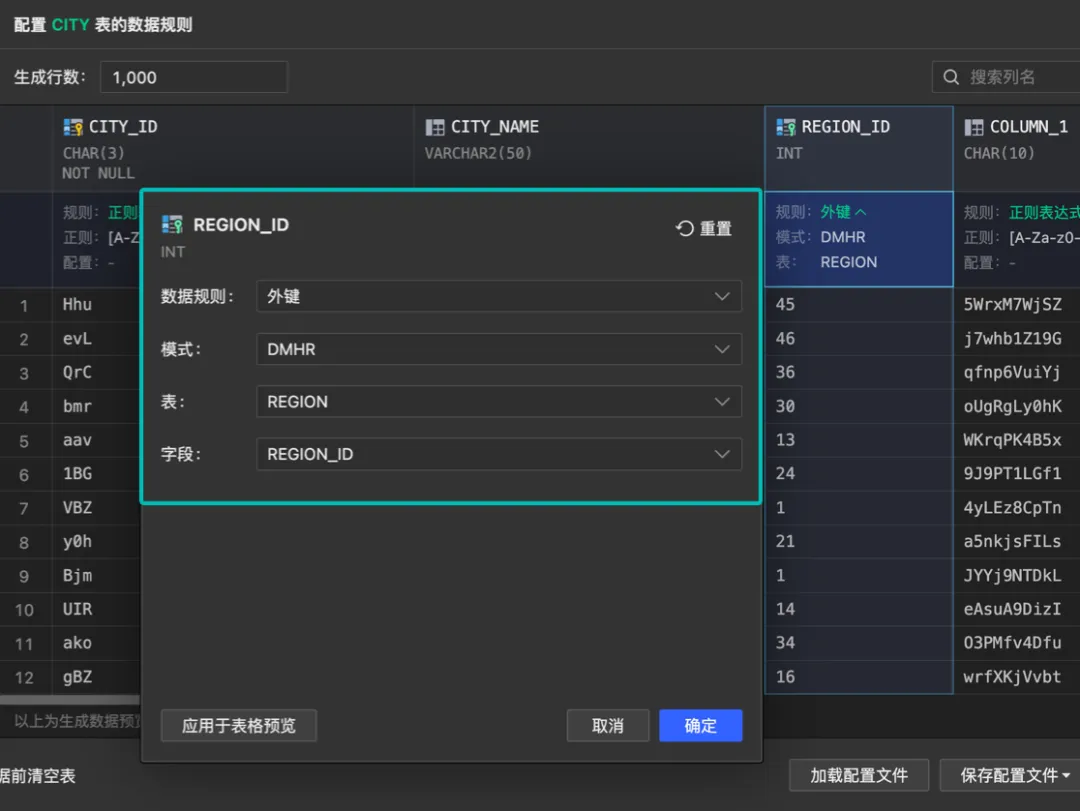The height and width of the screenshot is (811, 1080).
Task: Click the COLUMN_1 cell qfnp6VuiYj
Action: [x=1012, y=372]
